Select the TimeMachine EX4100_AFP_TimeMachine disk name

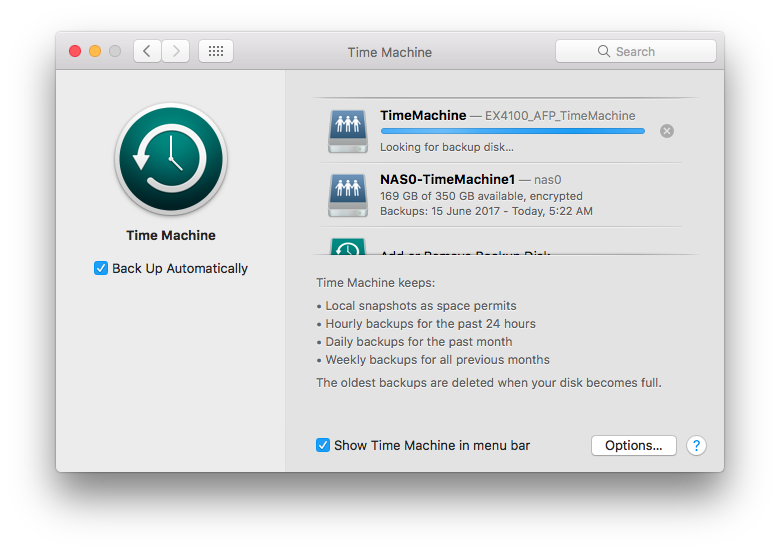tap(507, 115)
